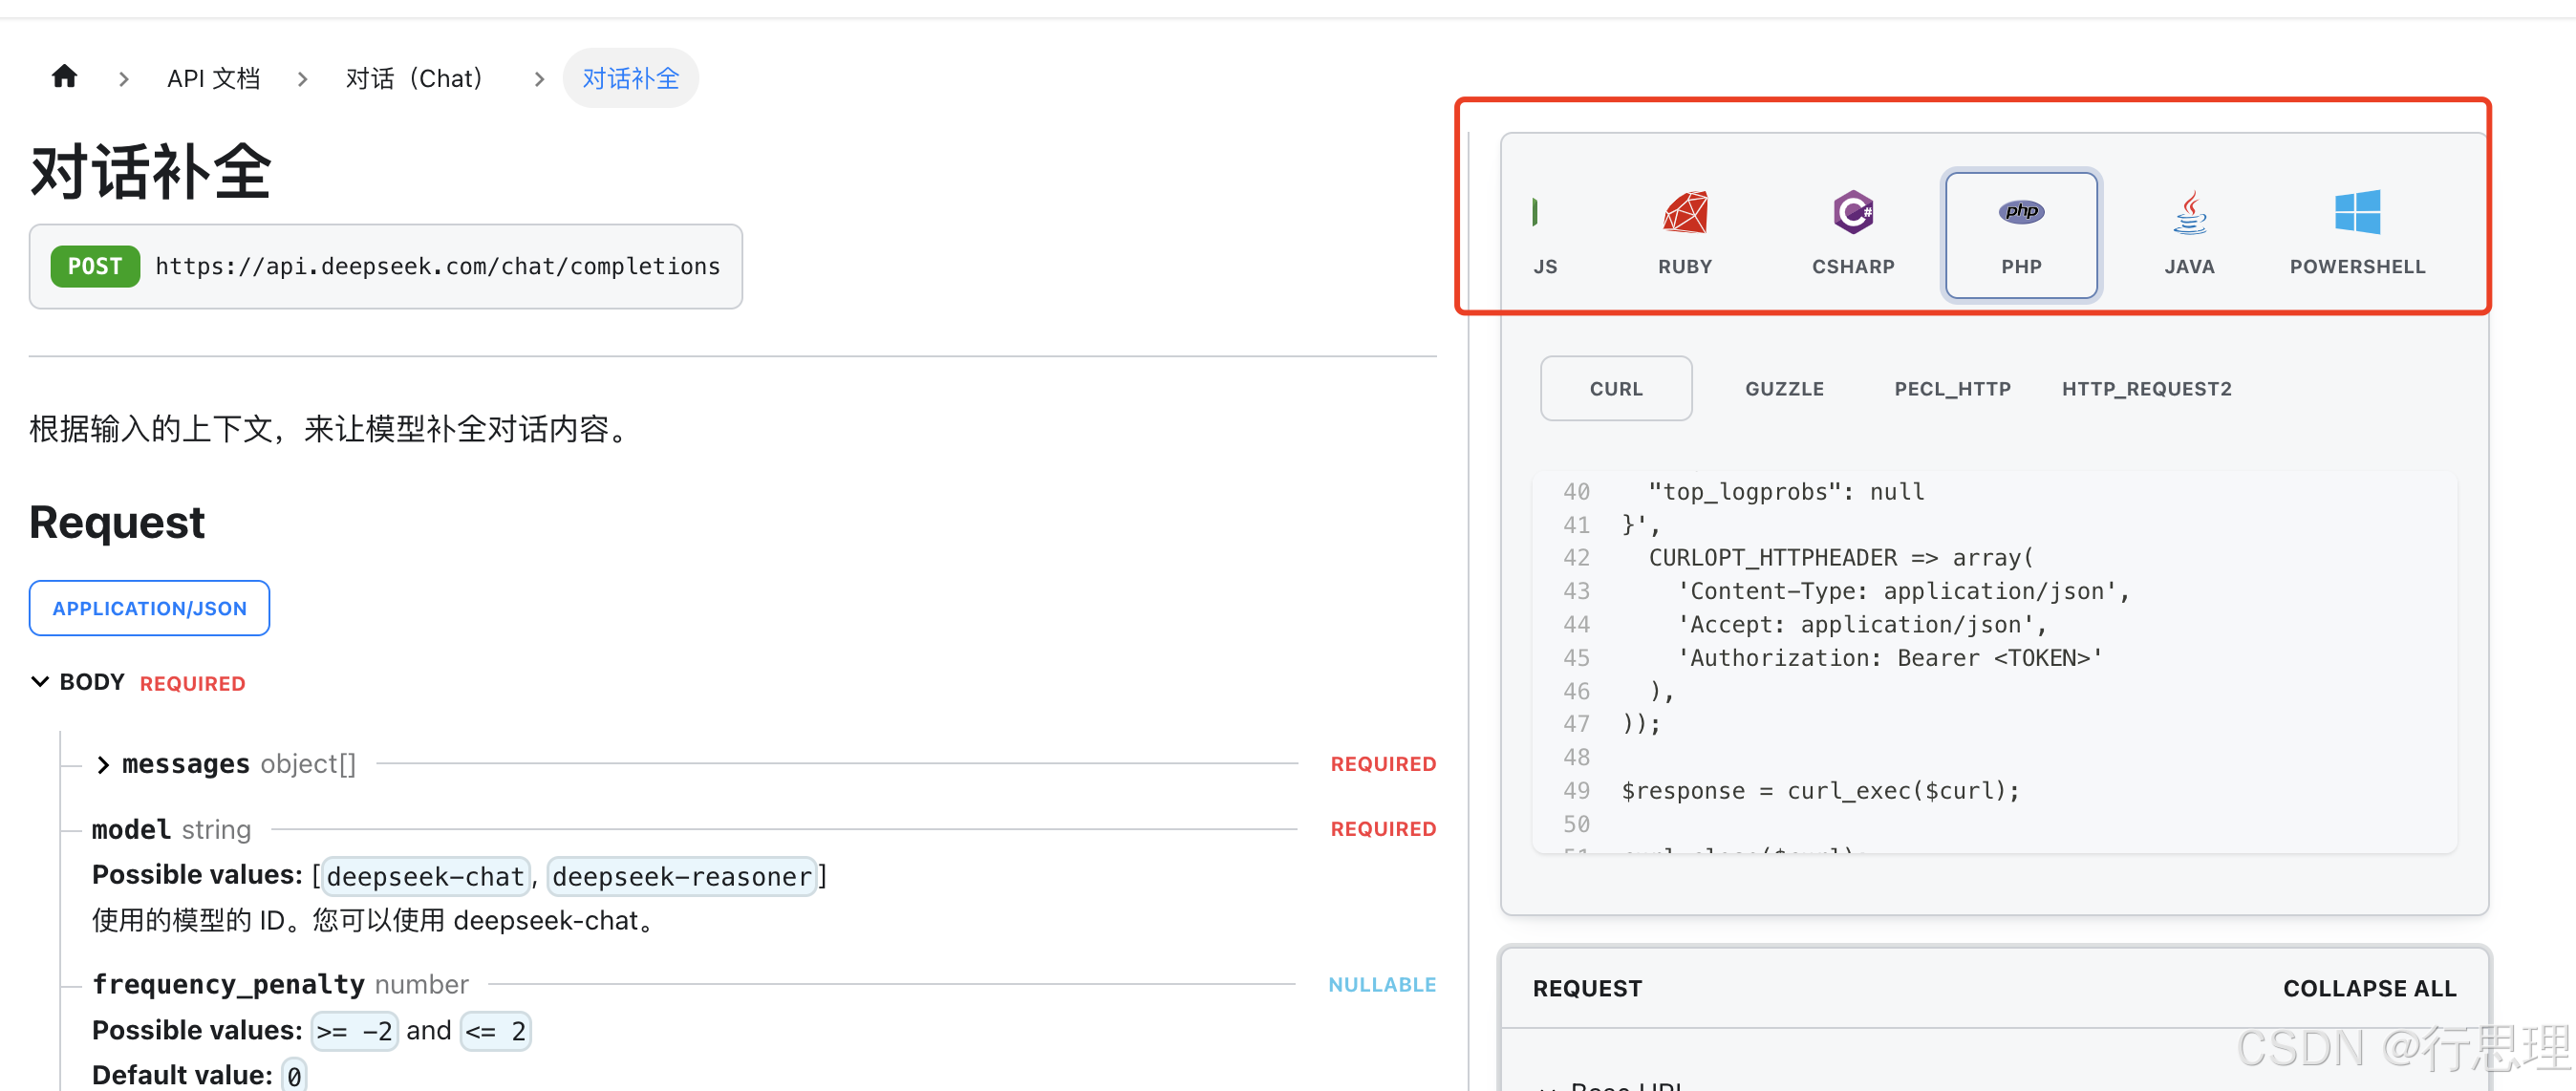Screen dimensions: 2576x1091
Task: Open the HTTP_REQUEST2 variant tab
Action: tap(2145, 389)
